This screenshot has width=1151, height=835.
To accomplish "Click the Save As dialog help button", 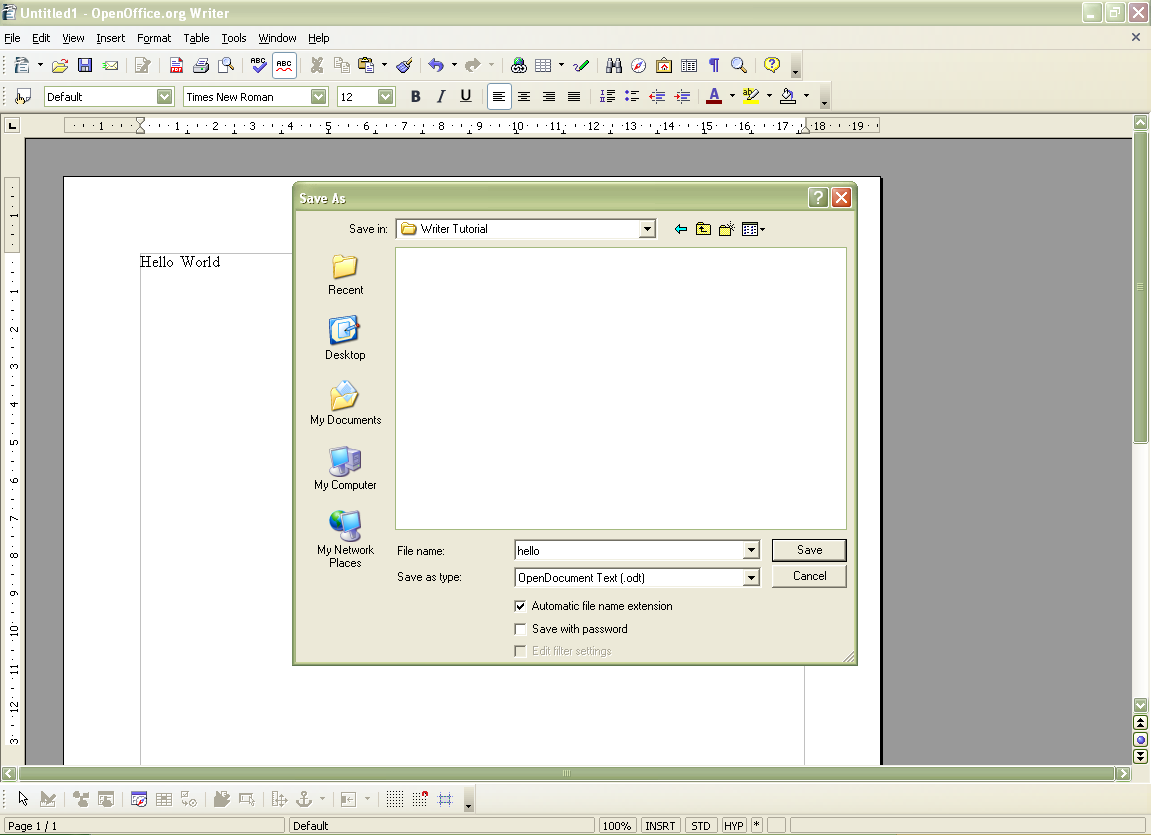I will point(818,197).
